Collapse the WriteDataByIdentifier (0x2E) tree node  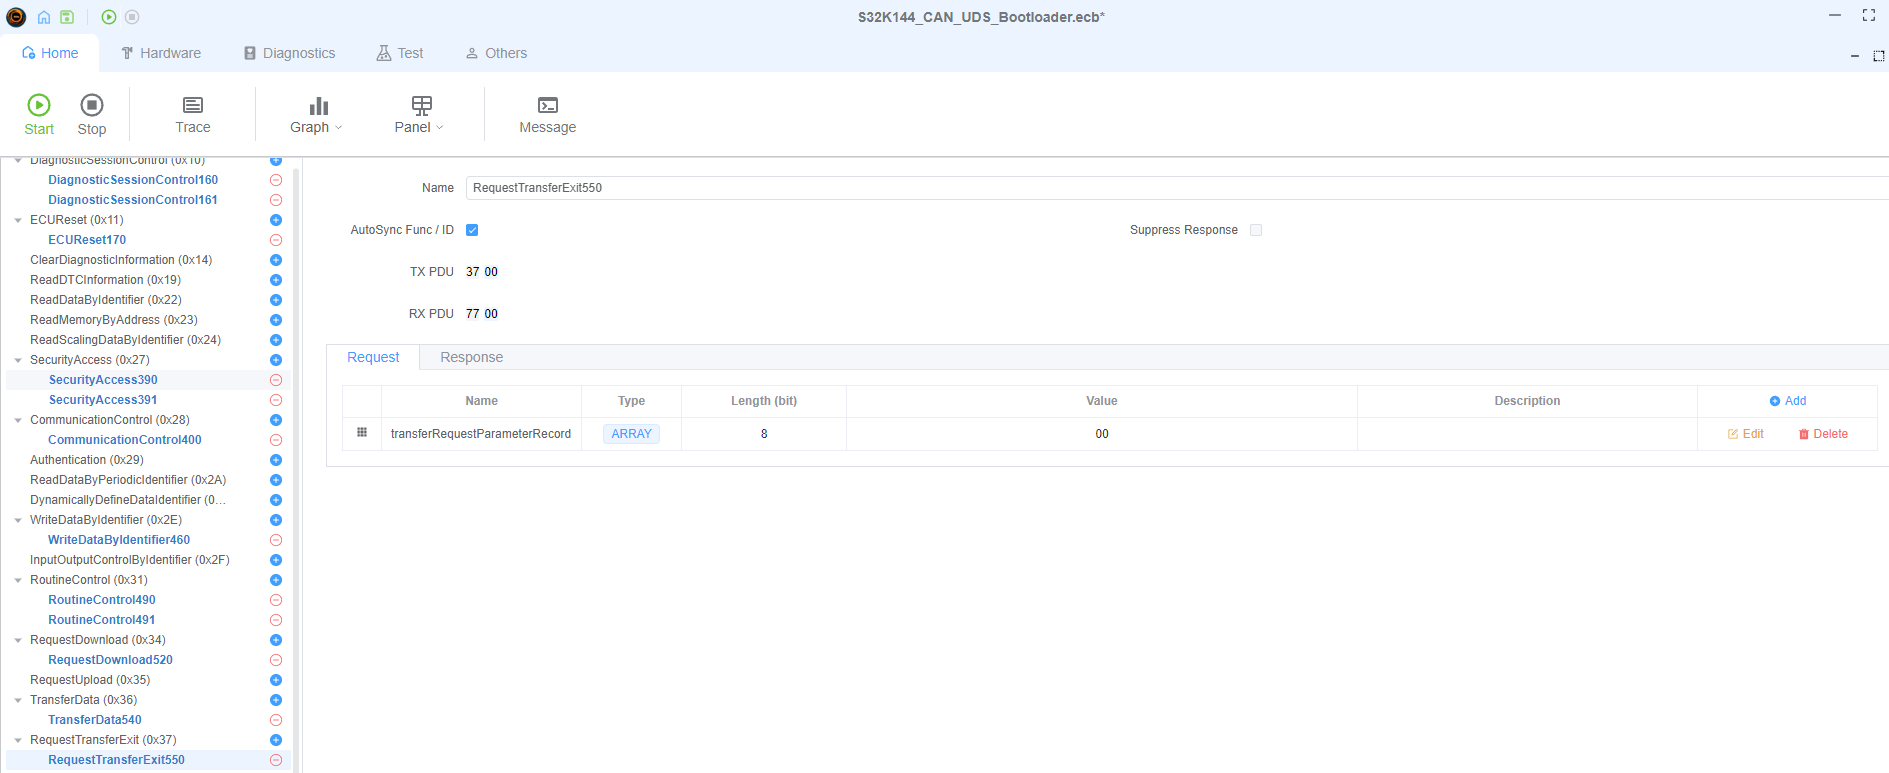coord(18,520)
